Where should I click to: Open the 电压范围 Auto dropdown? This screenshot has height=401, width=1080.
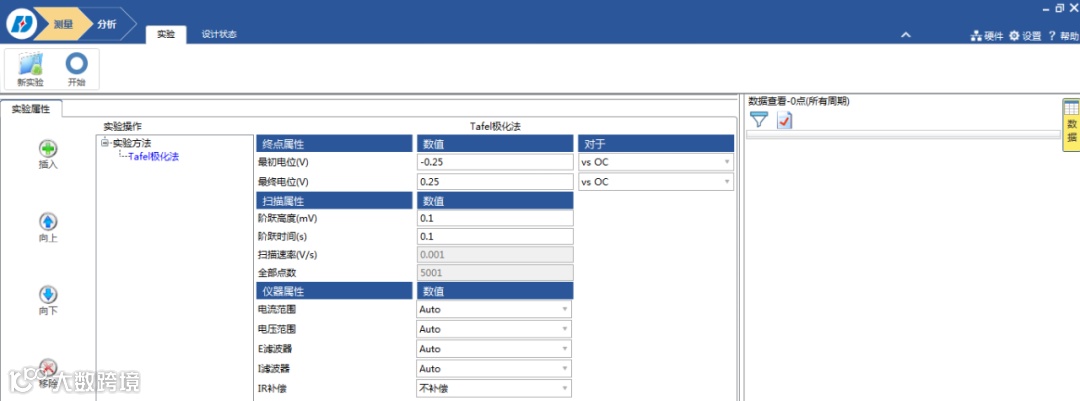(494, 329)
